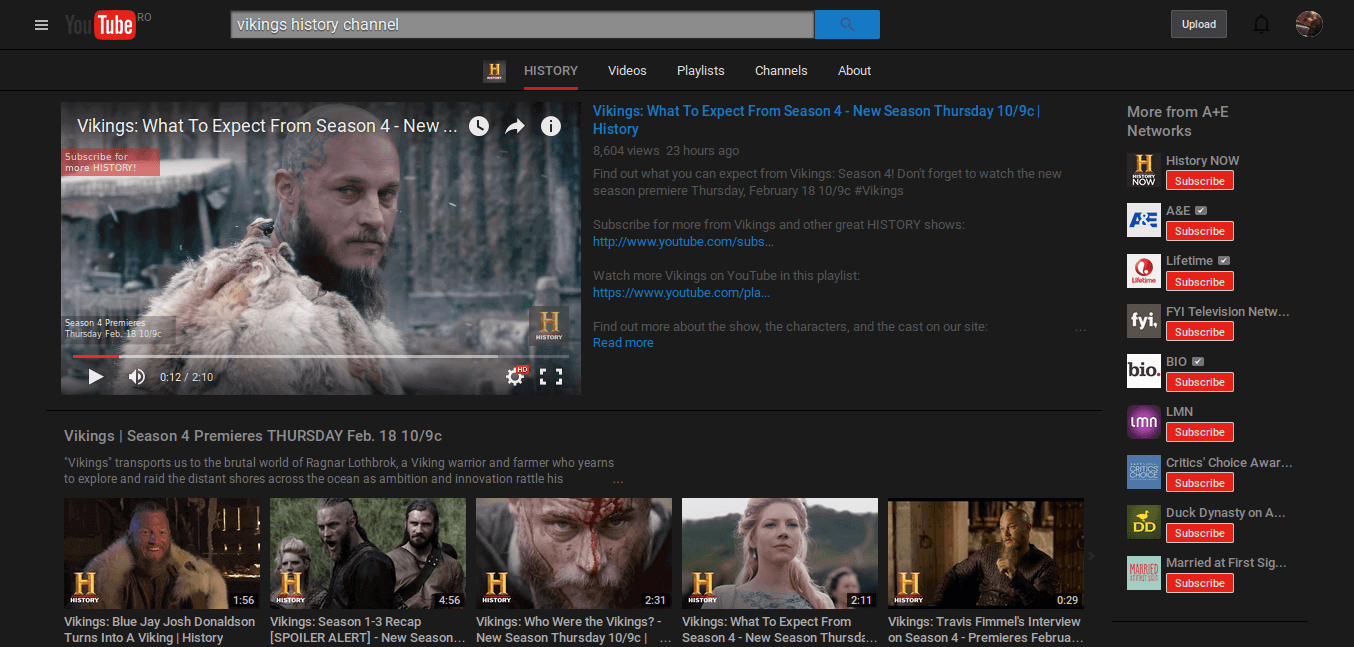
Task: Open the About tab
Action: (x=854, y=71)
